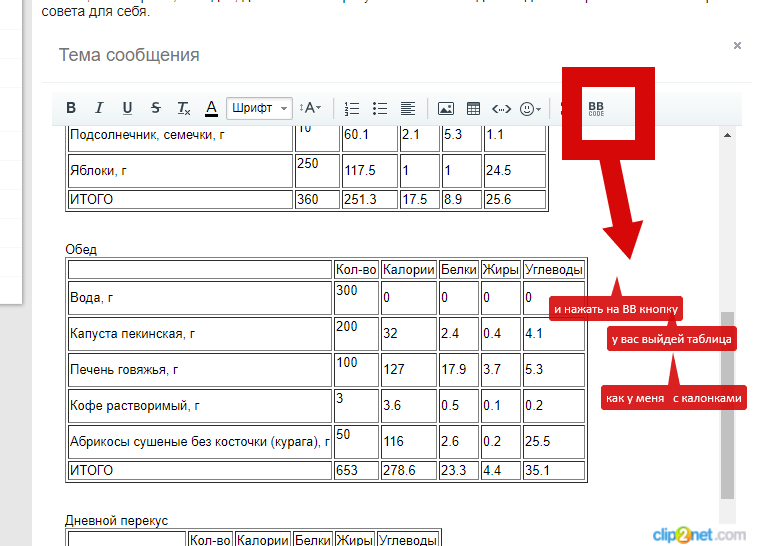Toggle italic text style
Image resolution: width=761 pixels, height=546 pixels.
(99, 108)
